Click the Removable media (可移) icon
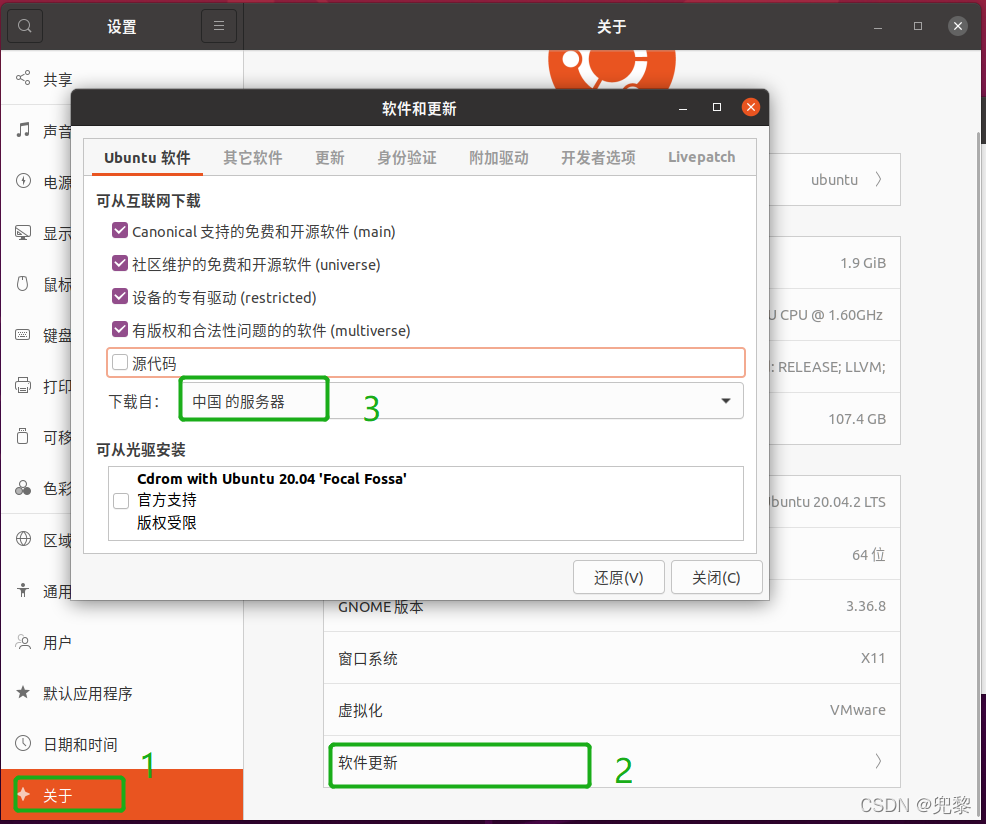Screen dimensions: 986x824 coord(23,437)
